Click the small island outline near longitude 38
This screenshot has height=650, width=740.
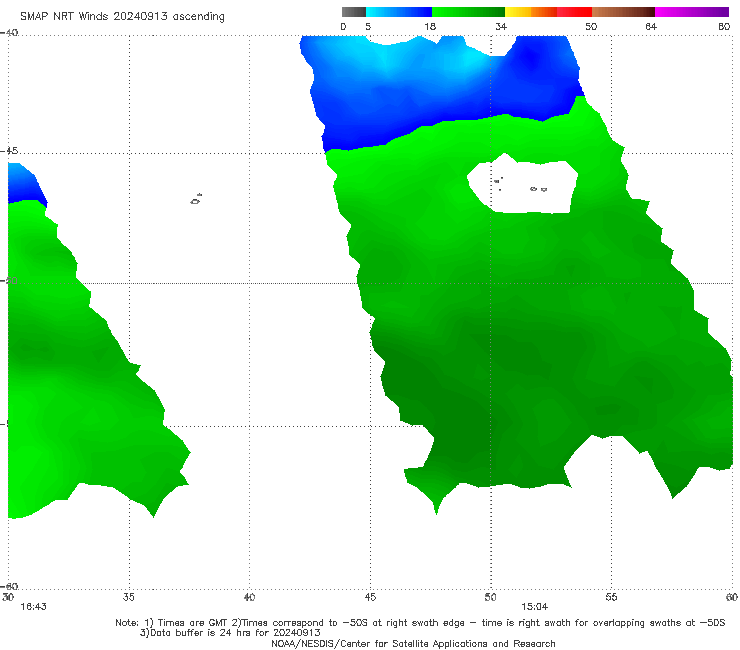click(196, 199)
